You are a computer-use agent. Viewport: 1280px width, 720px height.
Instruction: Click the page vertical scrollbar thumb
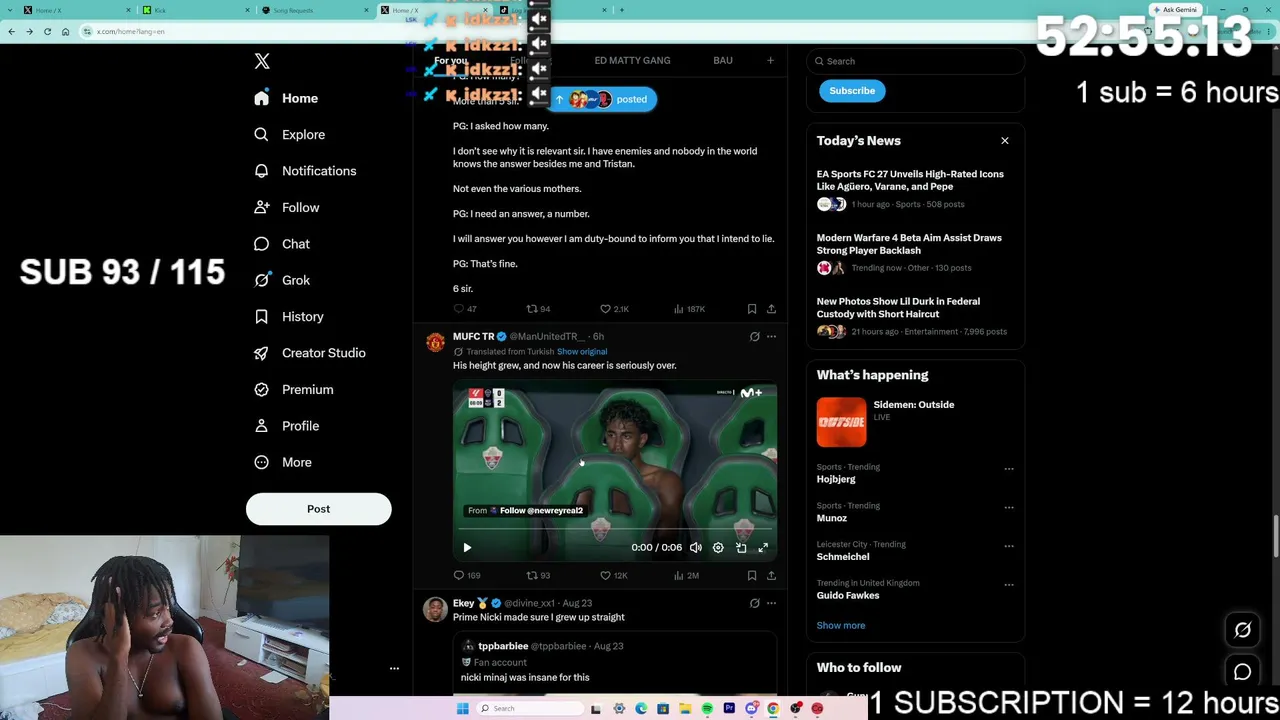(x=1276, y=536)
